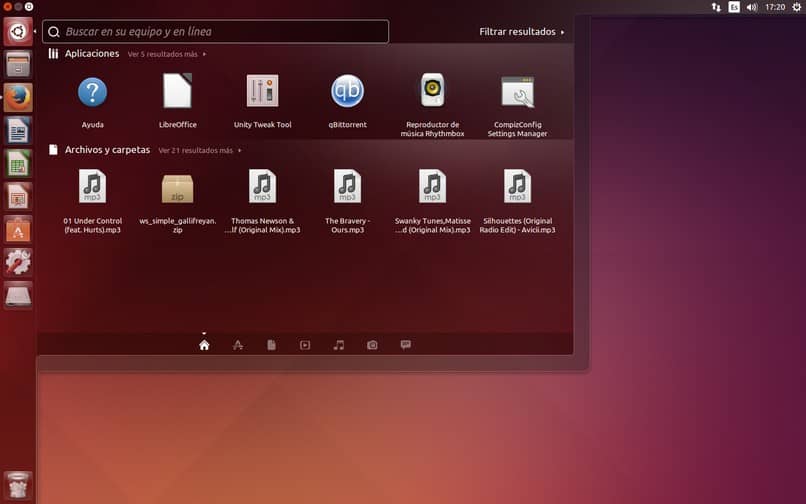The image size is (806, 504).
Task: Open The Bravery - Ours.mp3
Action: tap(347, 187)
